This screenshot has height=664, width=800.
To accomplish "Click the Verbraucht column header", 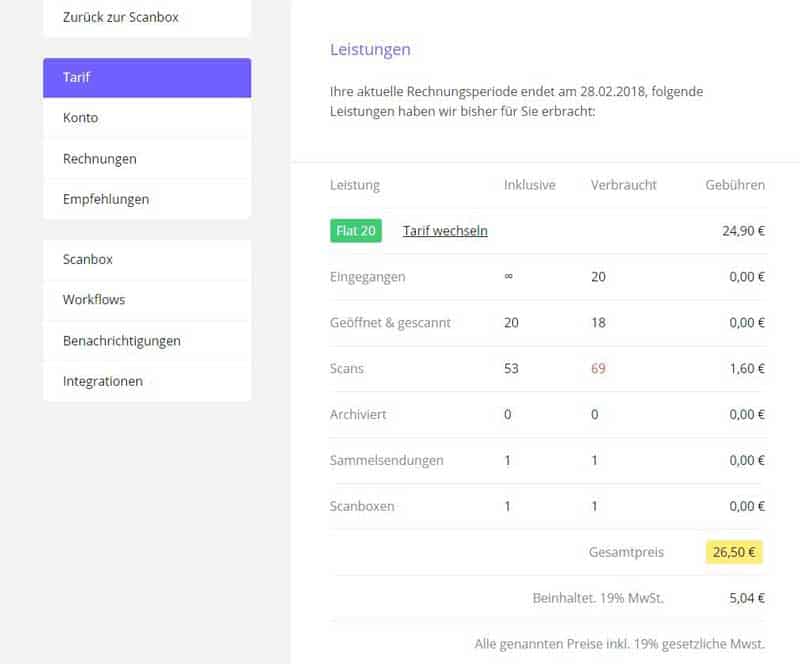I will (623, 185).
